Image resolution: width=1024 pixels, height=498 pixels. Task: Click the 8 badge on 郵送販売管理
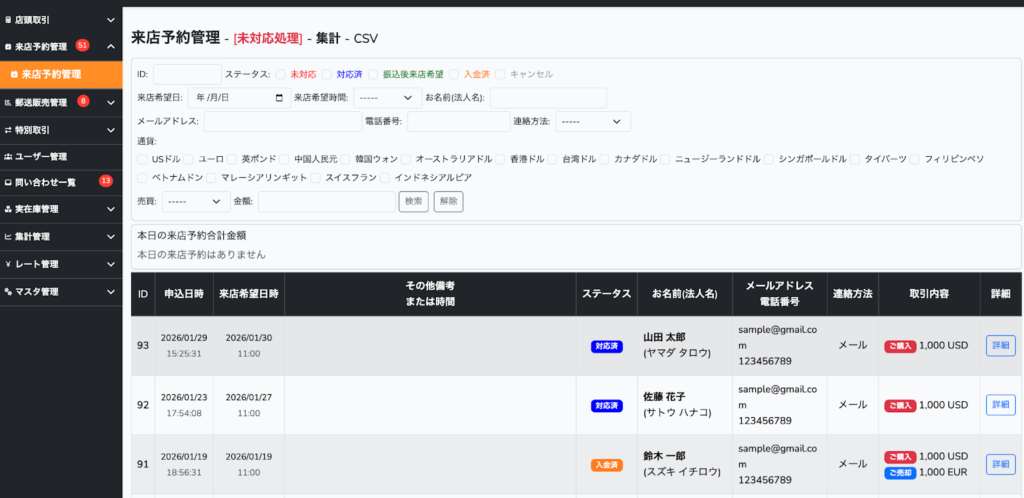[83, 101]
